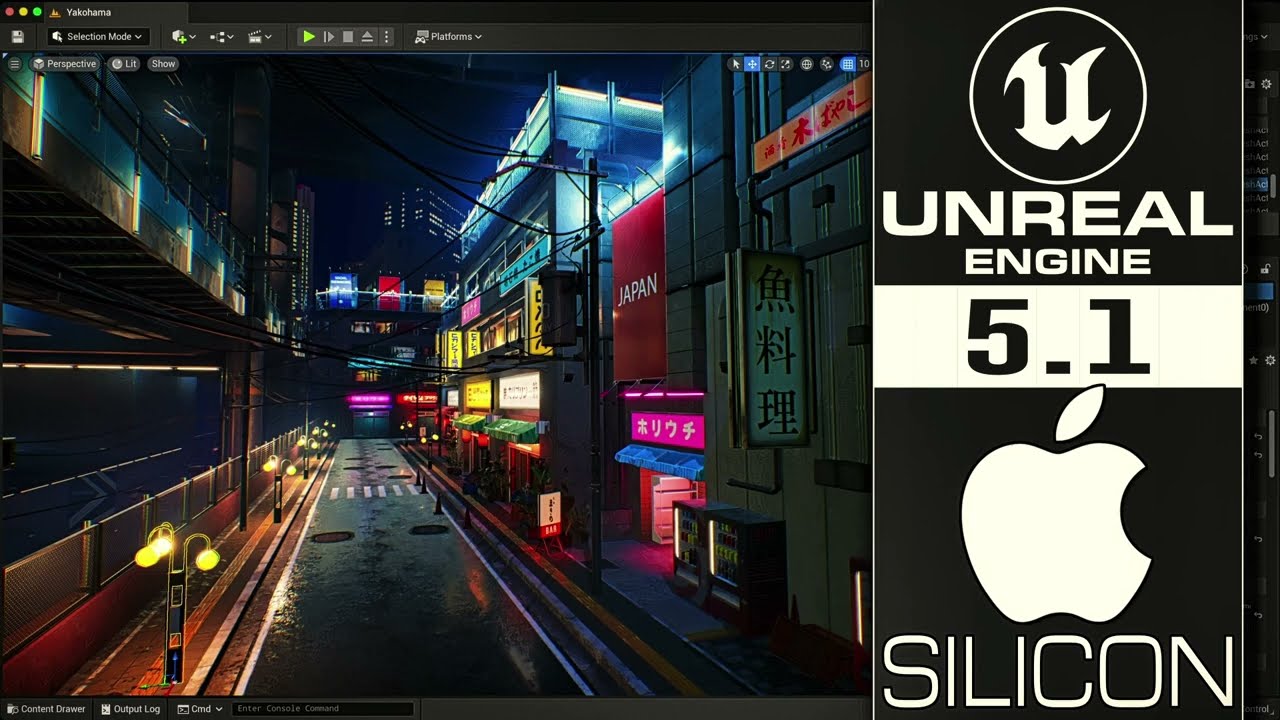Open the Platforms dropdown menu
Image resolution: width=1280 pixels, height=720 pixels.
point(448,37)
